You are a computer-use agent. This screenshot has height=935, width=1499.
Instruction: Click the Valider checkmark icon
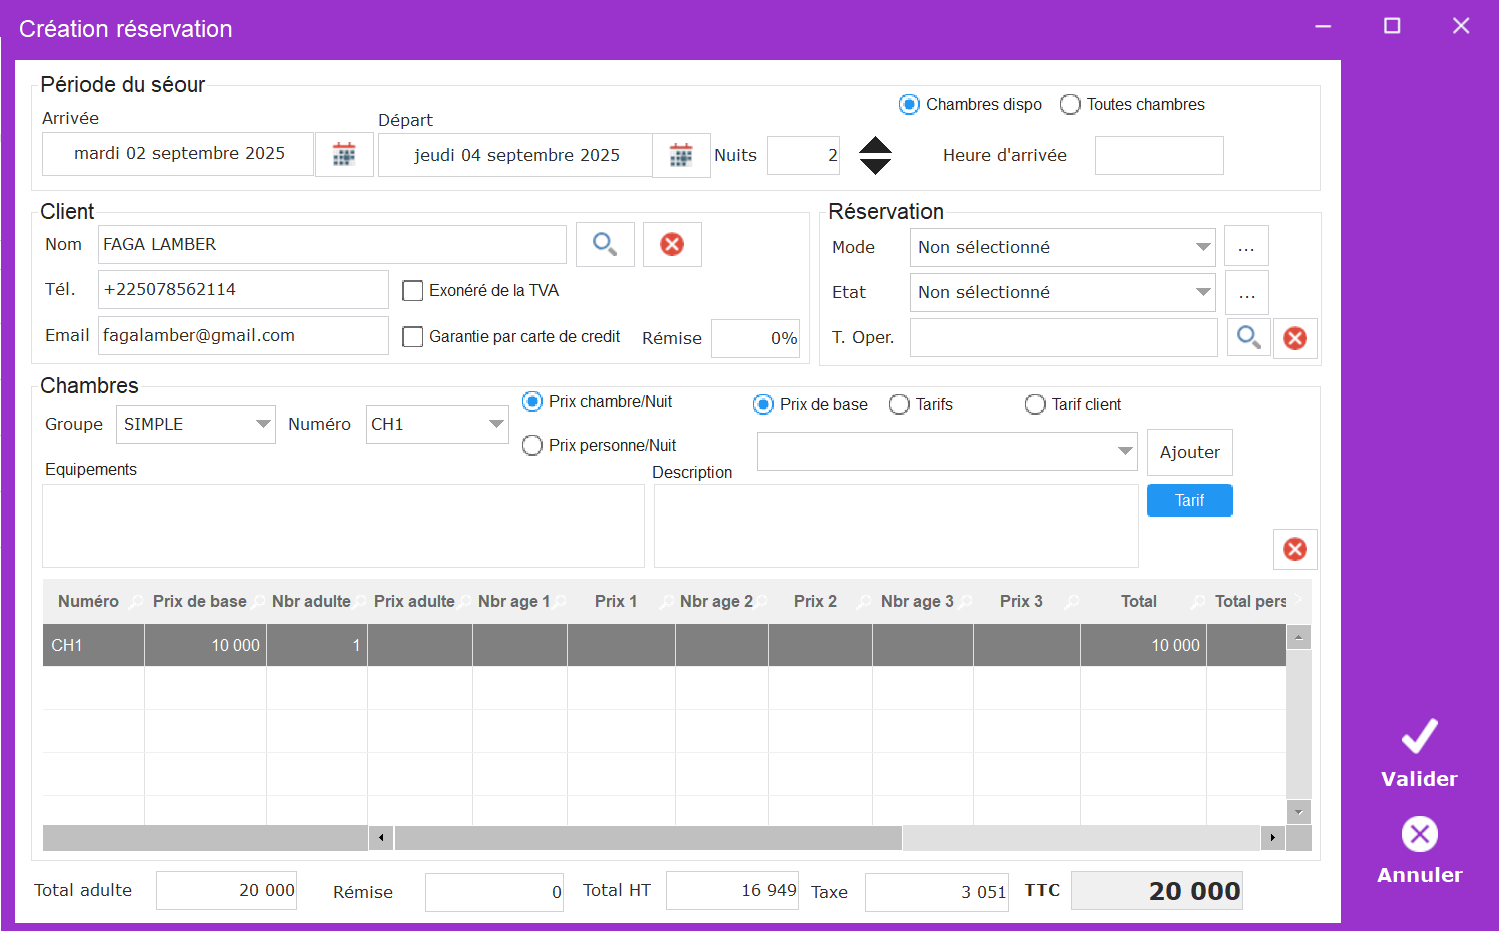(1419, 737)
